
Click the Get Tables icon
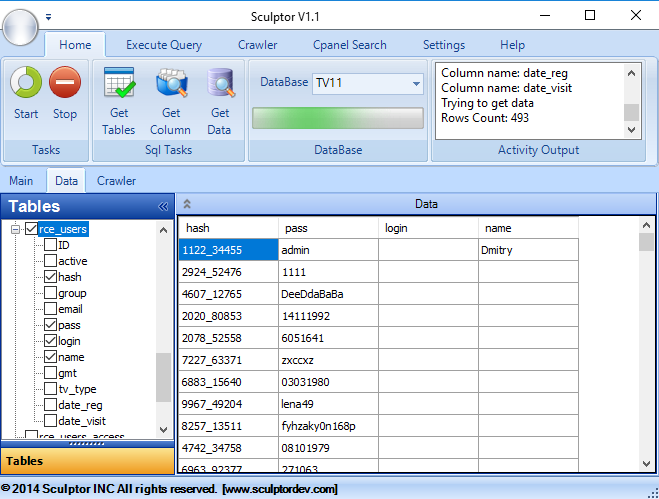coord(119,83)
